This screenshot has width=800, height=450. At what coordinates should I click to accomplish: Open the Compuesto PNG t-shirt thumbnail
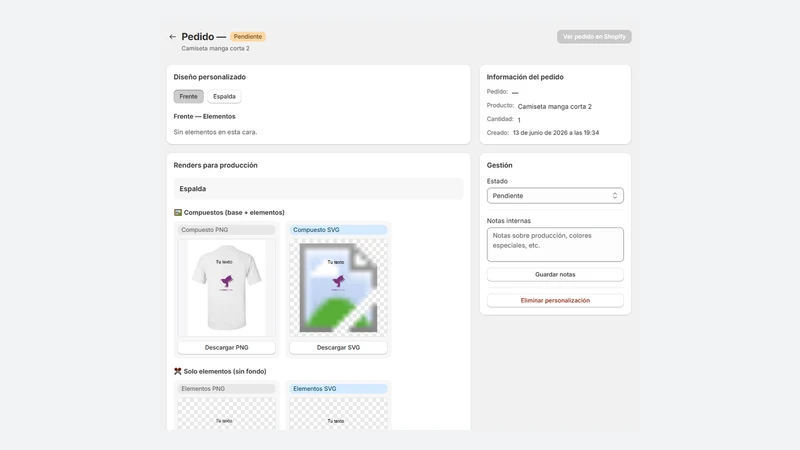227,287
